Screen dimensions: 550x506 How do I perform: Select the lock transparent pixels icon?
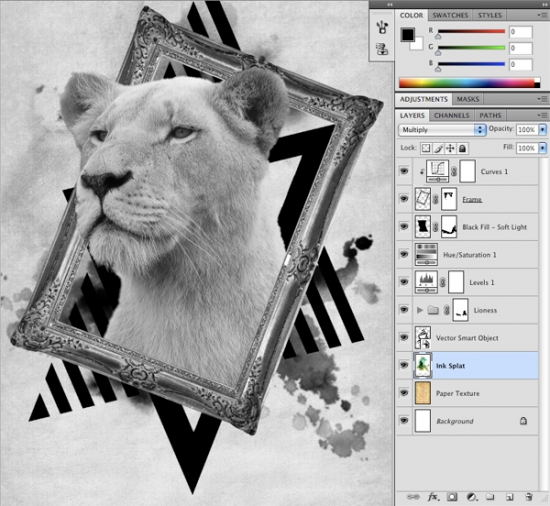point(426,148)
